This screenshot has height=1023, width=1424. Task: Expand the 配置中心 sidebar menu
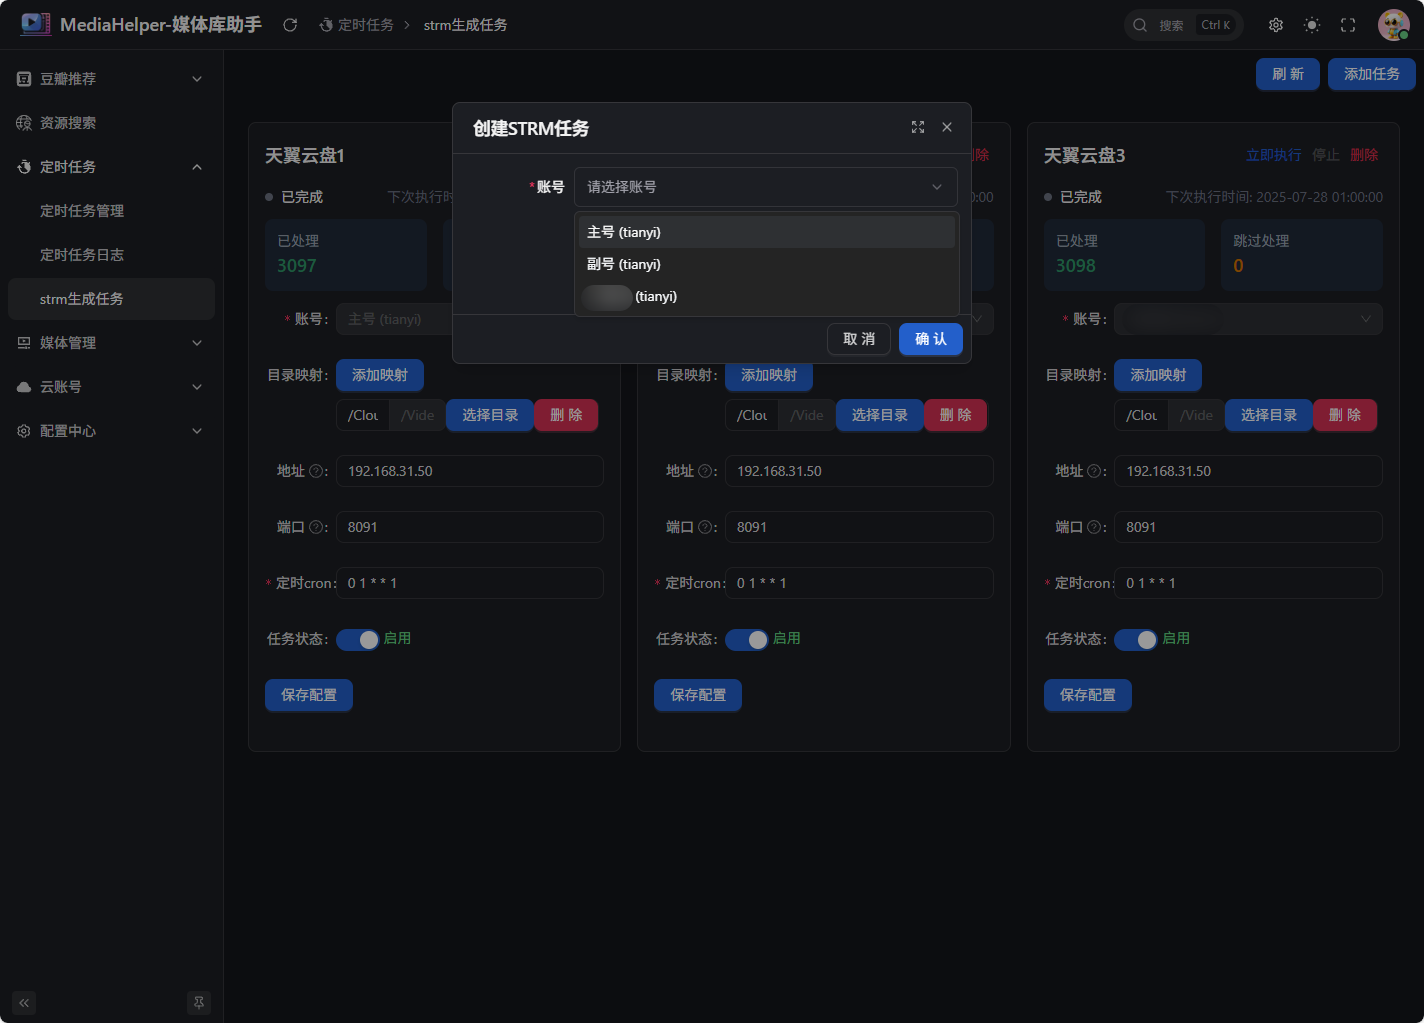tap(111, 431)
